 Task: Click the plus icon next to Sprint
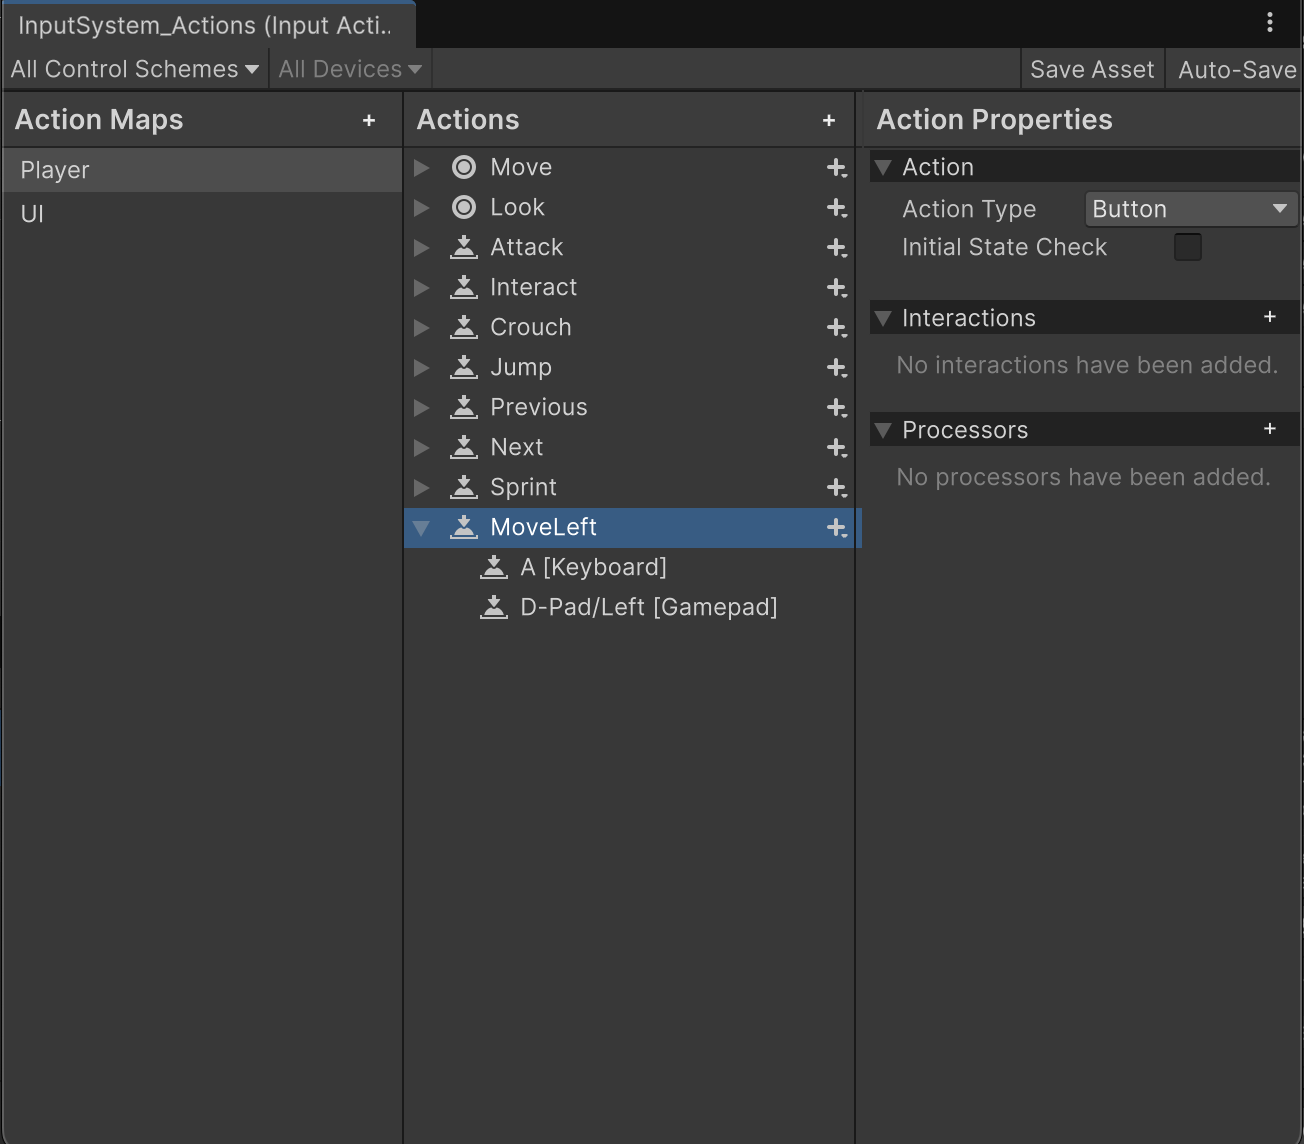click(836, 487)
